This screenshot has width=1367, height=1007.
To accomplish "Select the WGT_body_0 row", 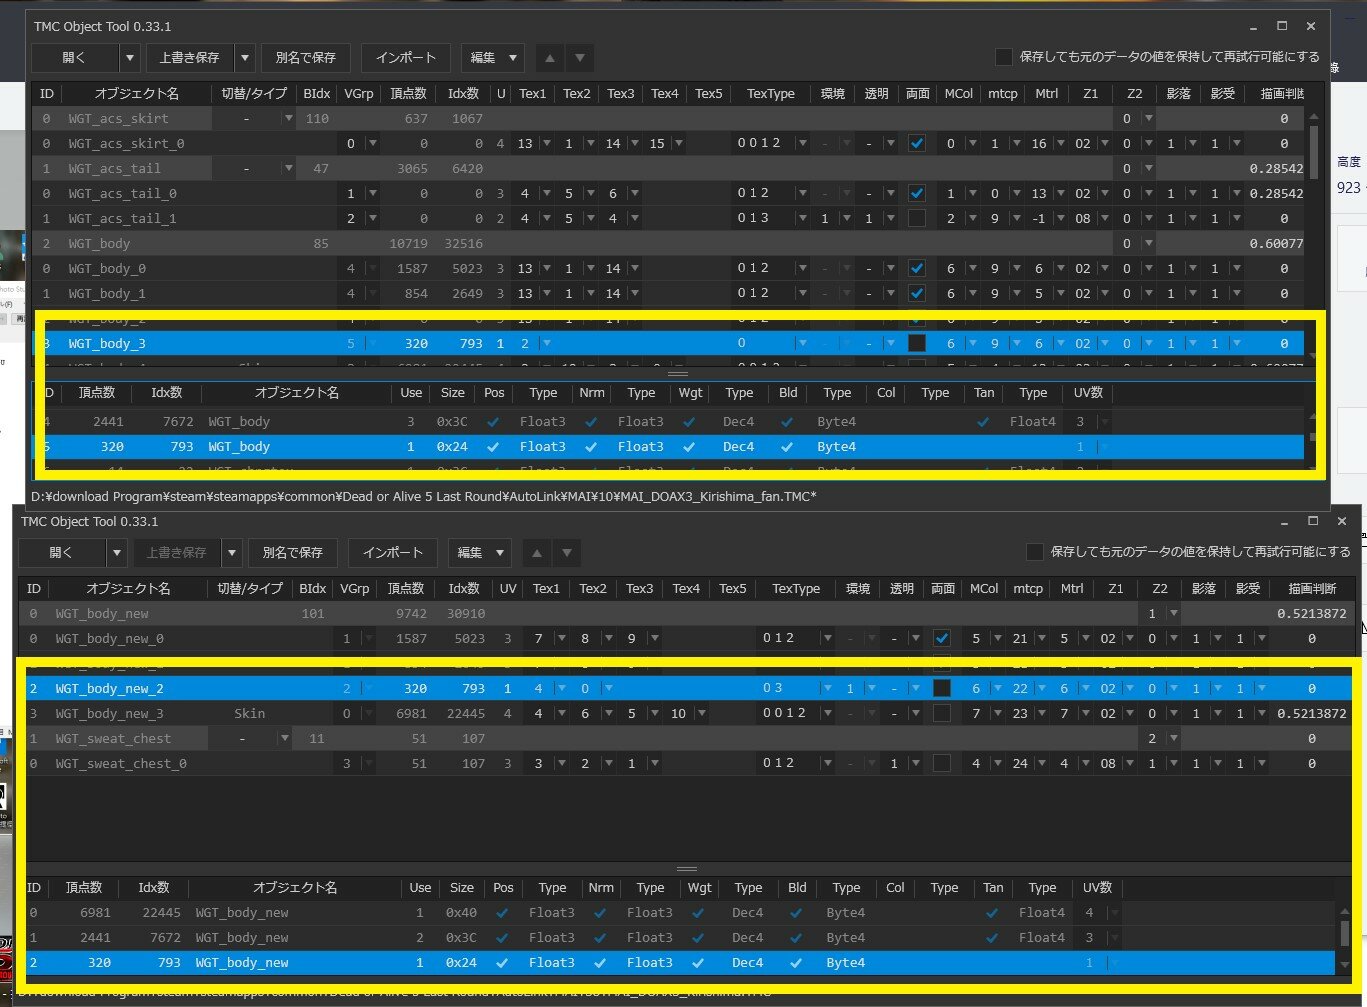I will (669, 269).
